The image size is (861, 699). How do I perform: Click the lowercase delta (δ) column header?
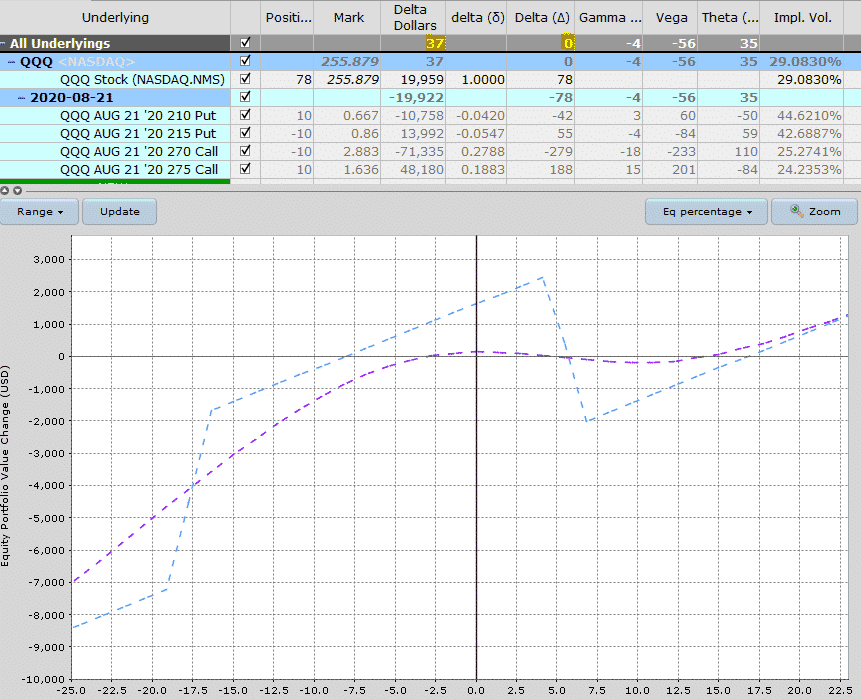pyautogui.click(x=477, y=18)
